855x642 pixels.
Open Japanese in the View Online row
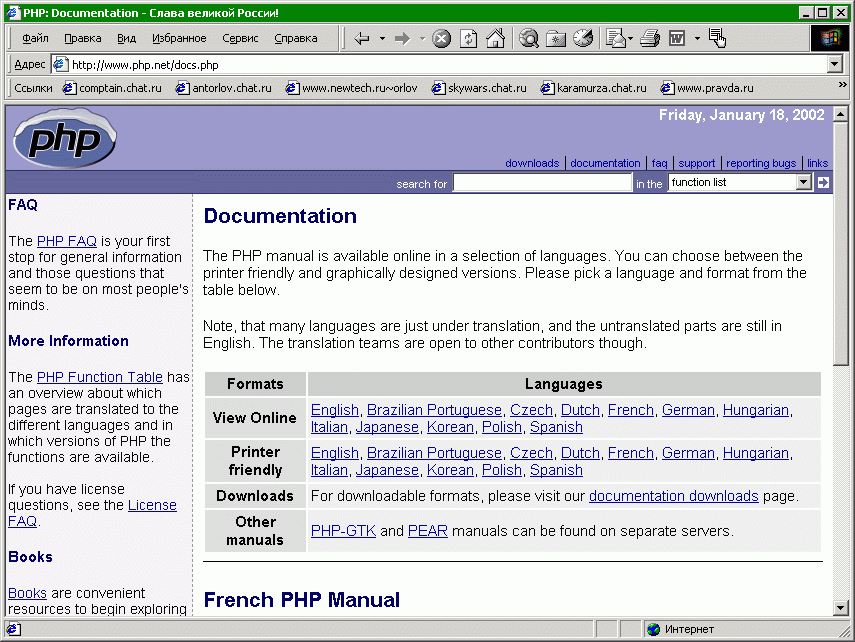[x=387, y=427]
